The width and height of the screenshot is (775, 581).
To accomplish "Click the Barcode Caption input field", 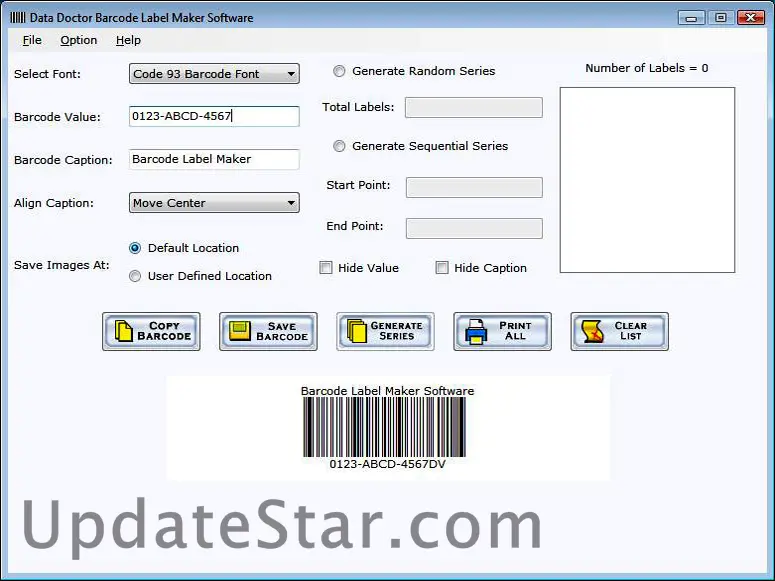I will [214, 159].
